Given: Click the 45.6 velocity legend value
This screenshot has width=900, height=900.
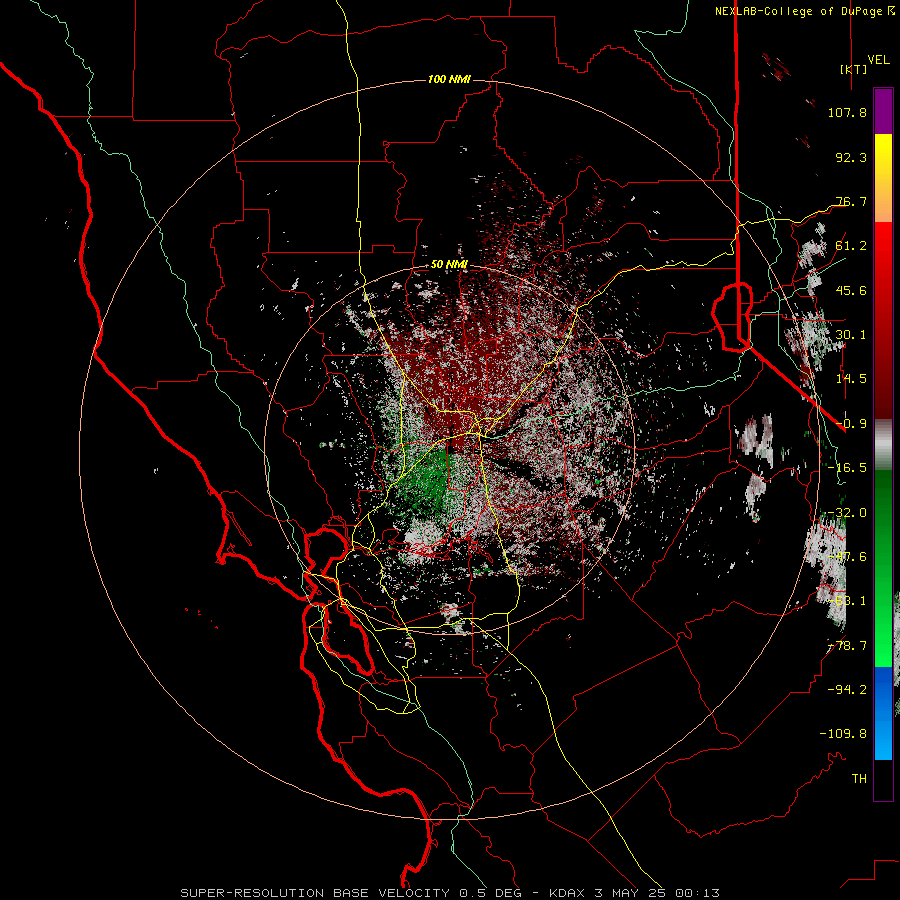Looking at the screenshot, I should (x=851, y=290).
